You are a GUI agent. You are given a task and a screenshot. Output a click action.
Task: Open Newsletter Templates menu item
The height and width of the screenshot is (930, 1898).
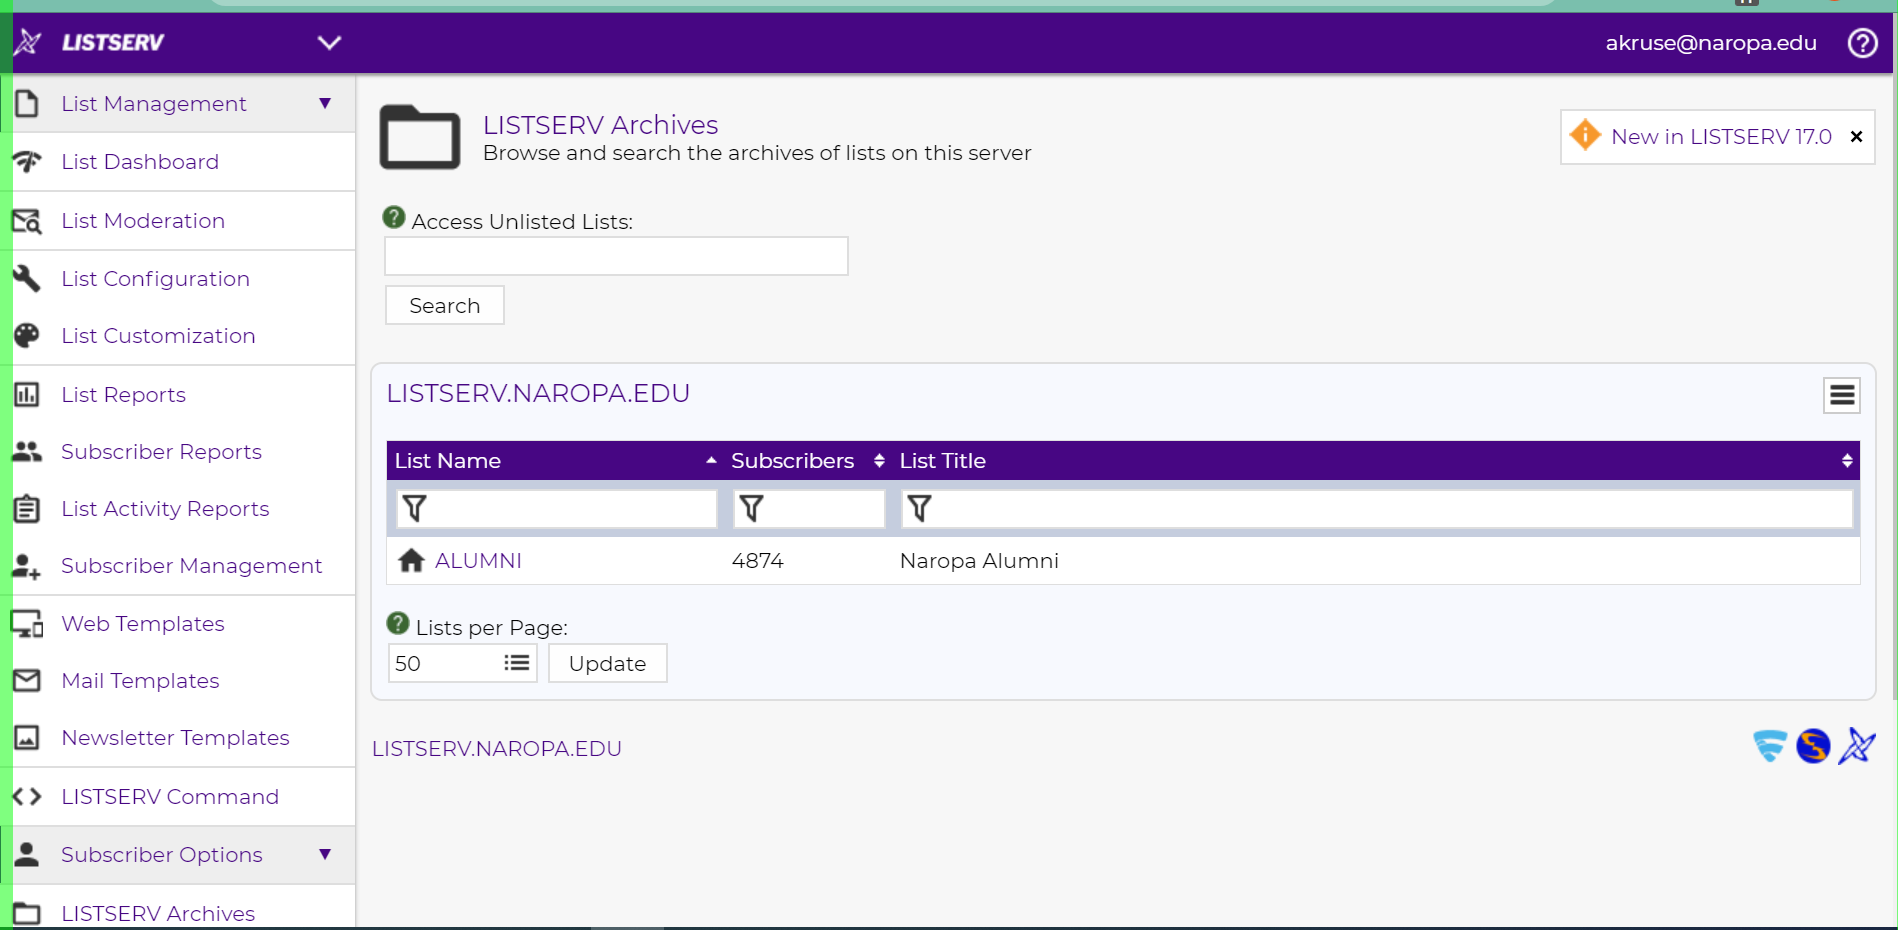[x=175, y=738]
